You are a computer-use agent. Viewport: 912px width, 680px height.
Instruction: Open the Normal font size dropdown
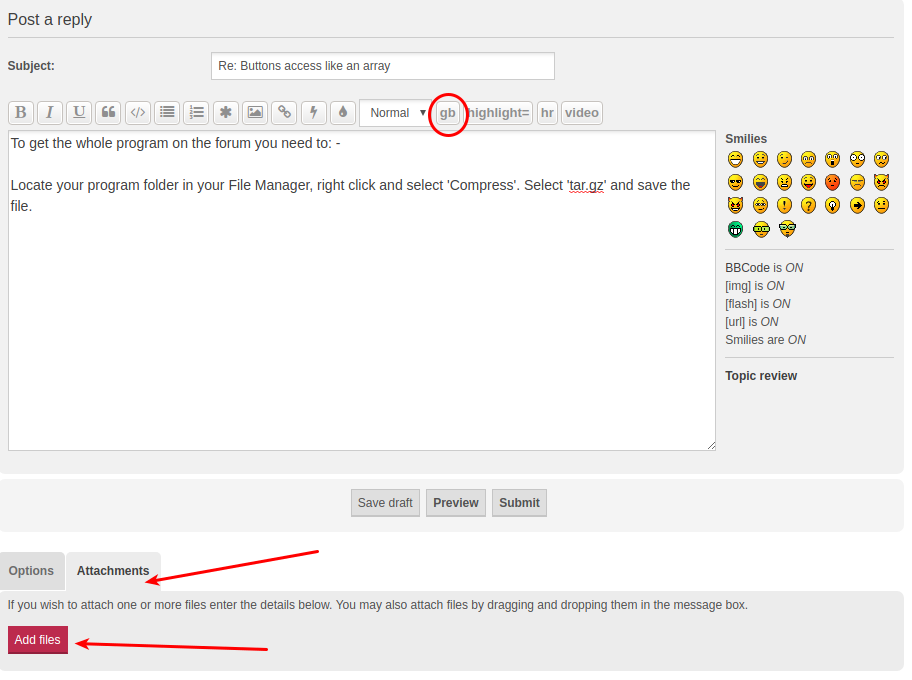click(397, 113)
